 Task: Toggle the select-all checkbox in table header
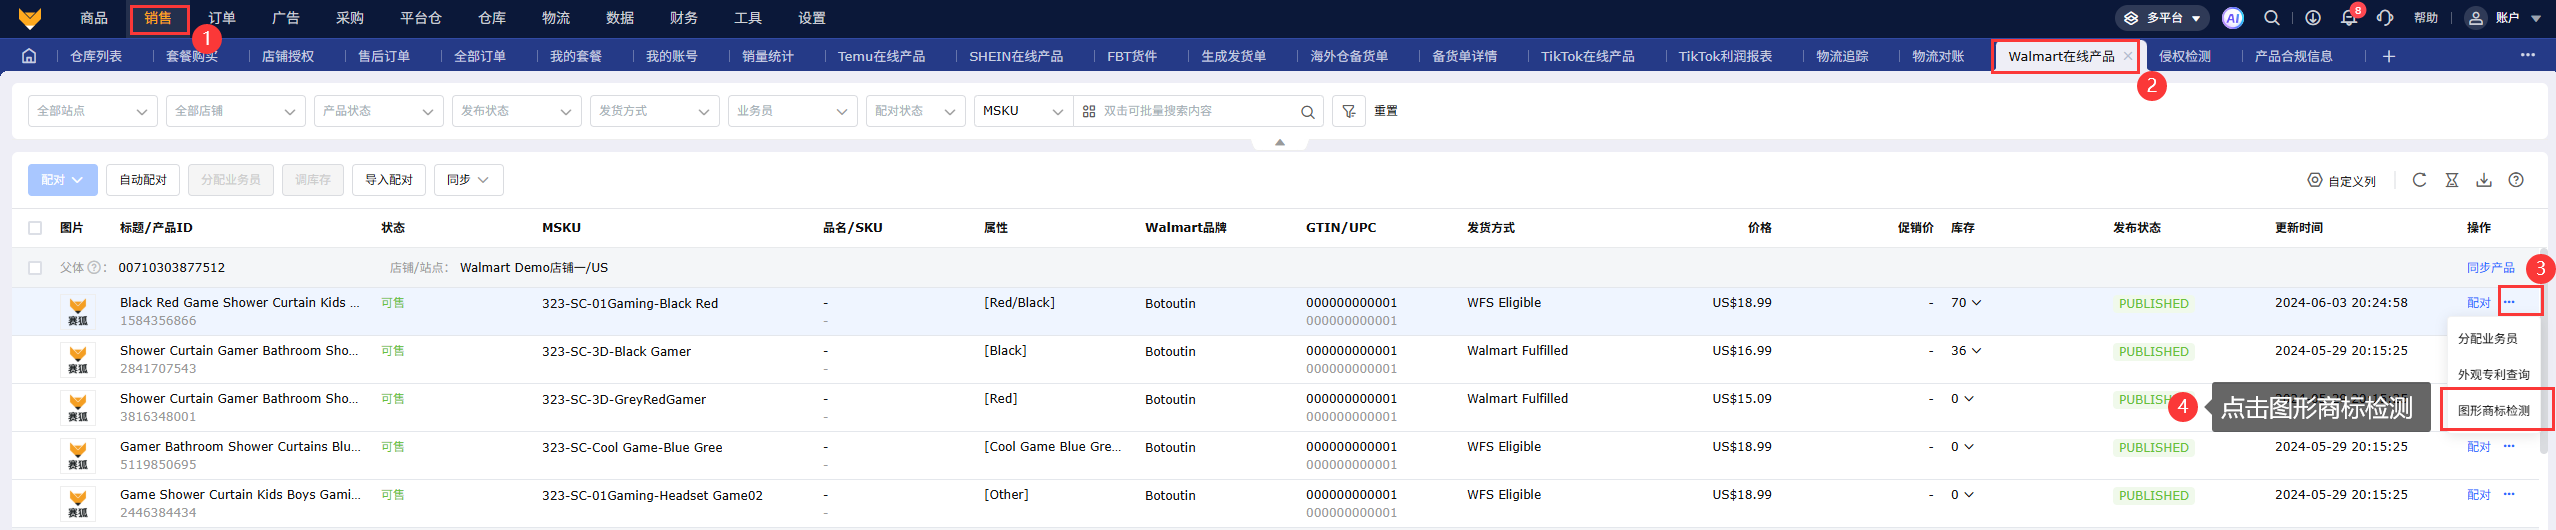pyautogui.click(x=35, y=228)
